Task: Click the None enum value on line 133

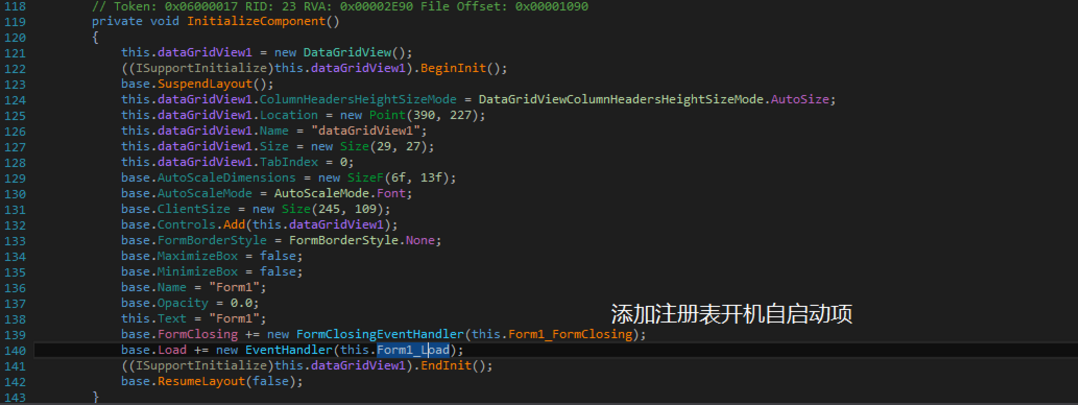Action: tap(420, 240)
